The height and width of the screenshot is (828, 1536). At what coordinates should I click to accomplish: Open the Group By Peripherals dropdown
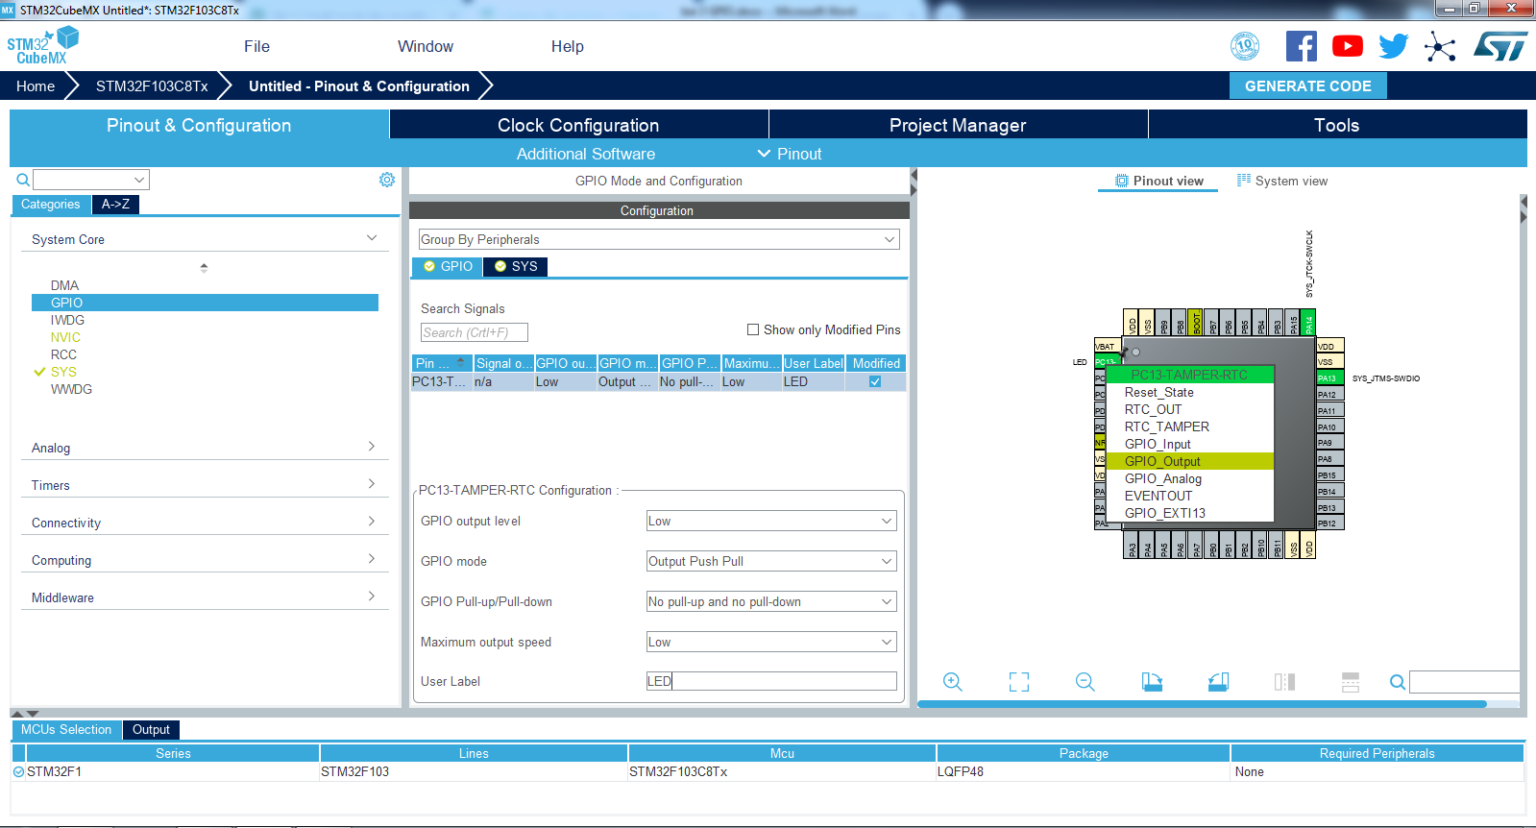click(x=658, y=240)
